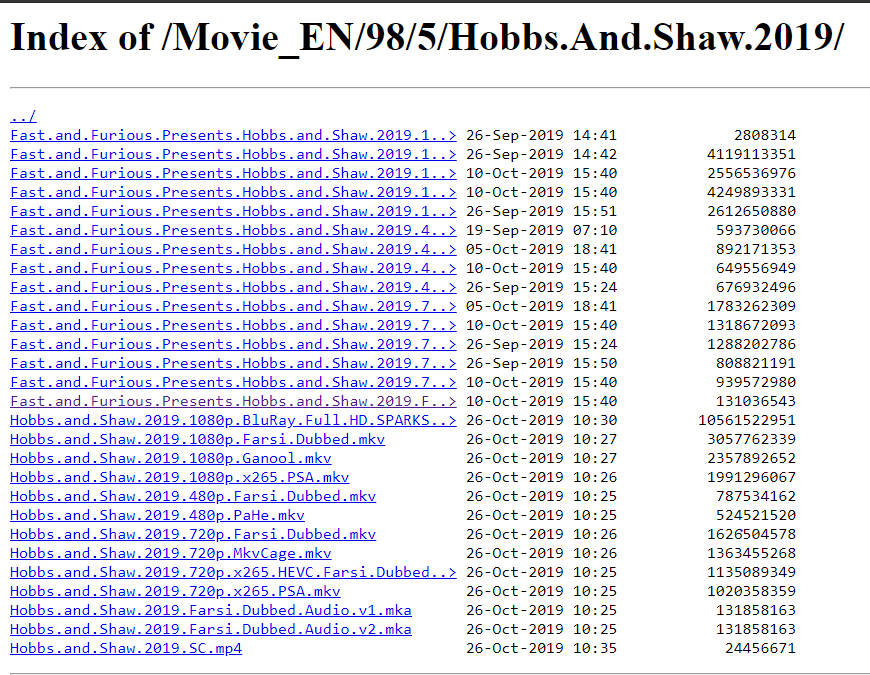Open the Fast.and.Furious link in the 2612650880 row

233,211
